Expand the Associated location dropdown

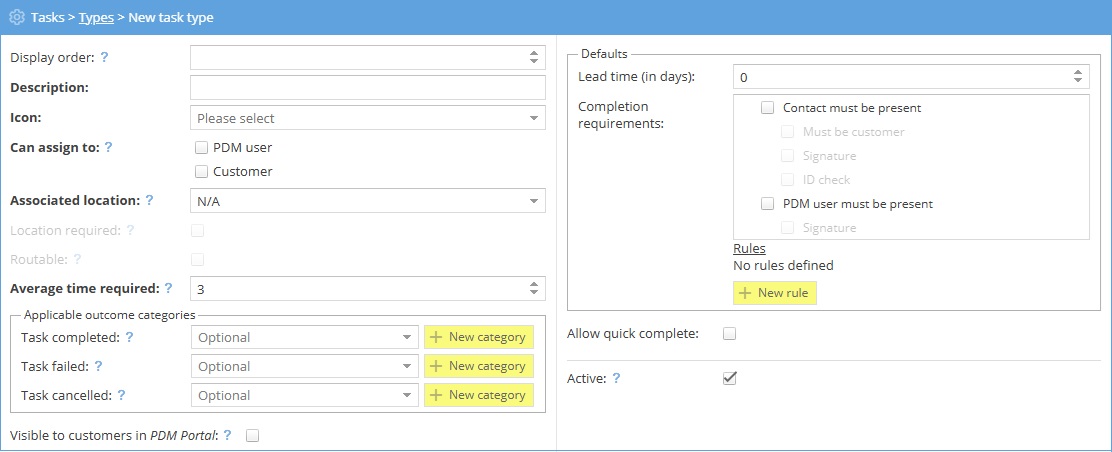[x=367, y=201]
